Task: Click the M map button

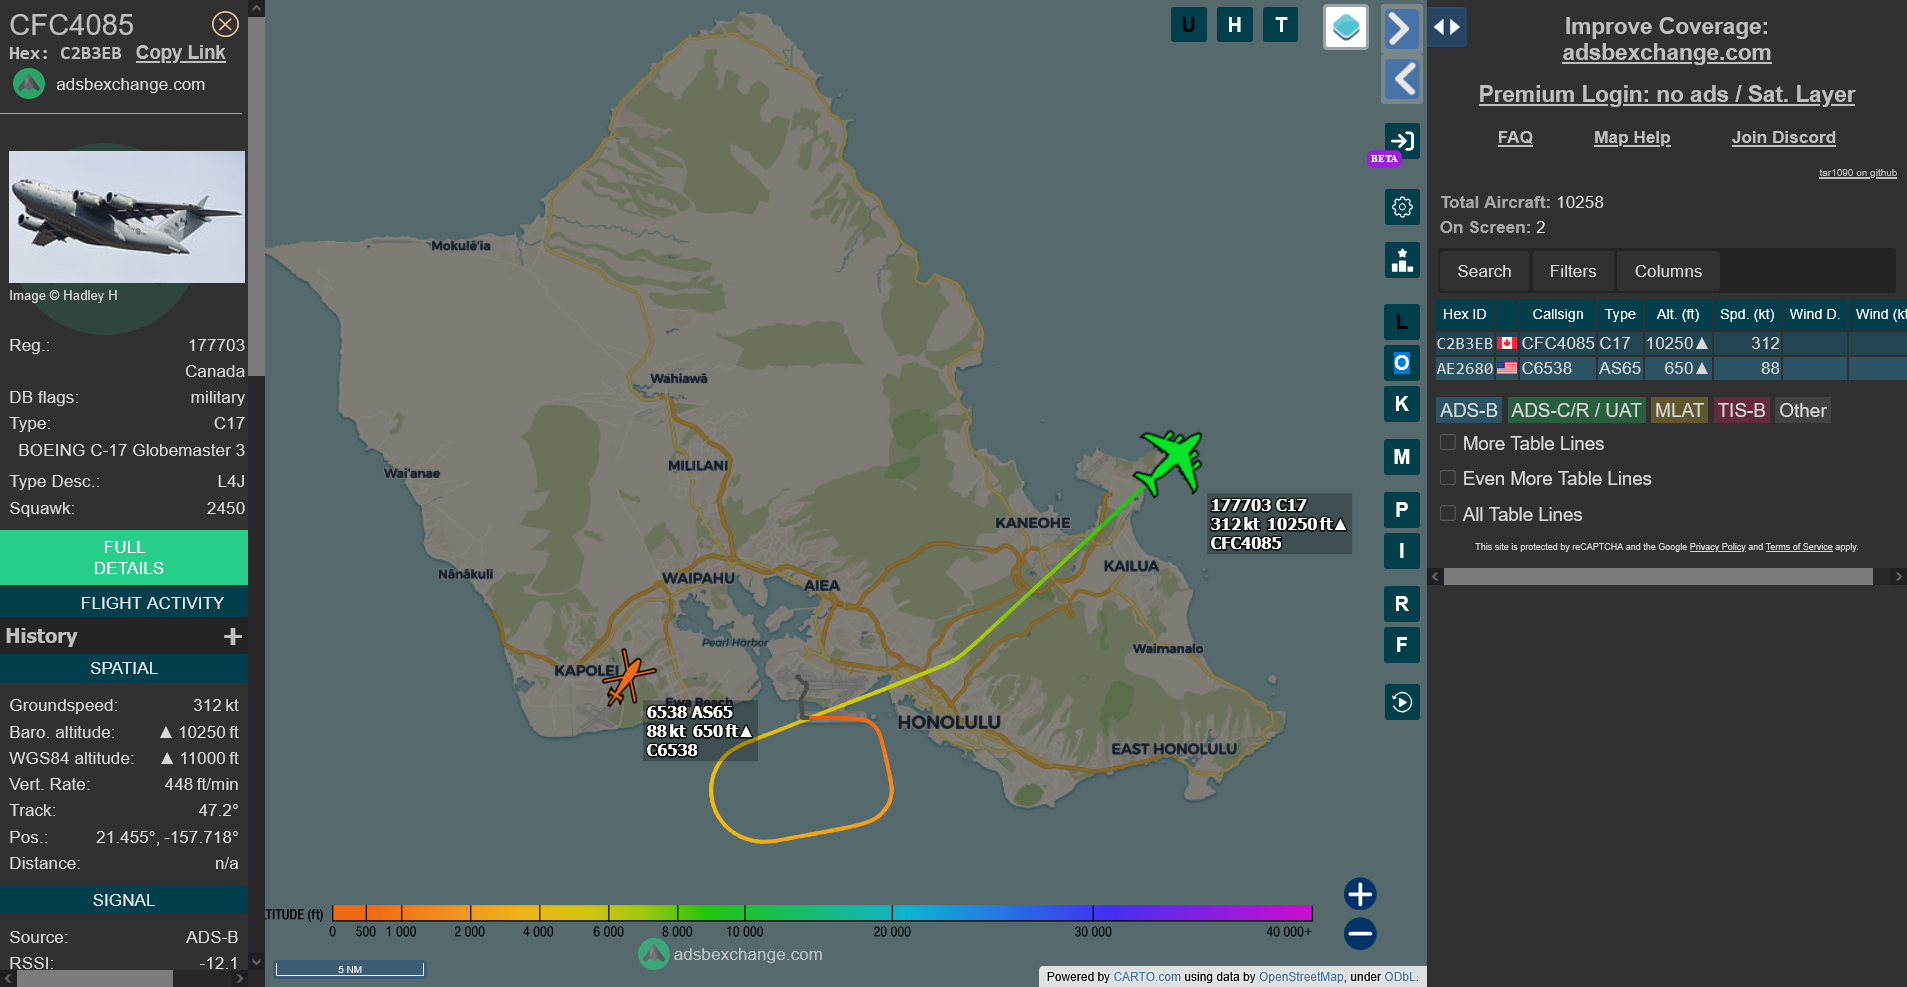Action: [x=1402, y=457]
